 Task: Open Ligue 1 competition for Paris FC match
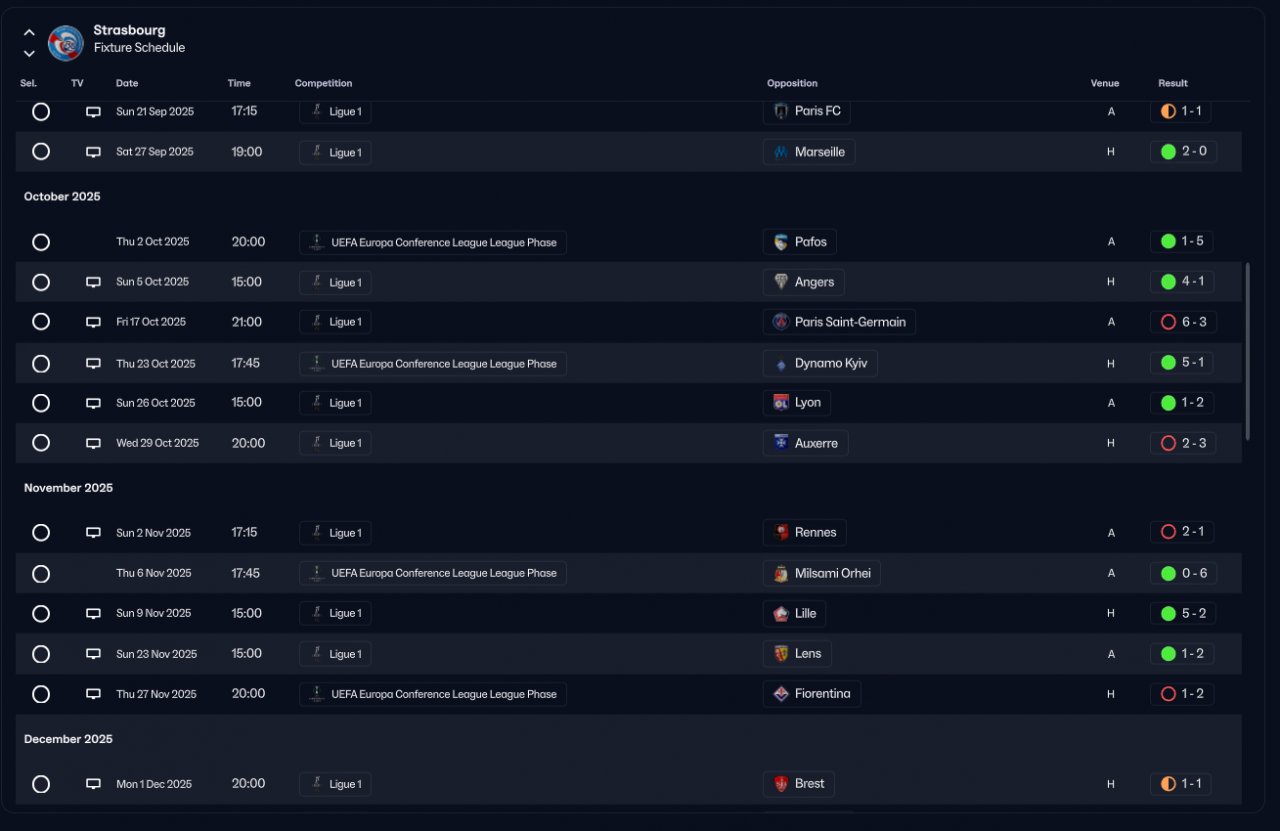point(335,111)
